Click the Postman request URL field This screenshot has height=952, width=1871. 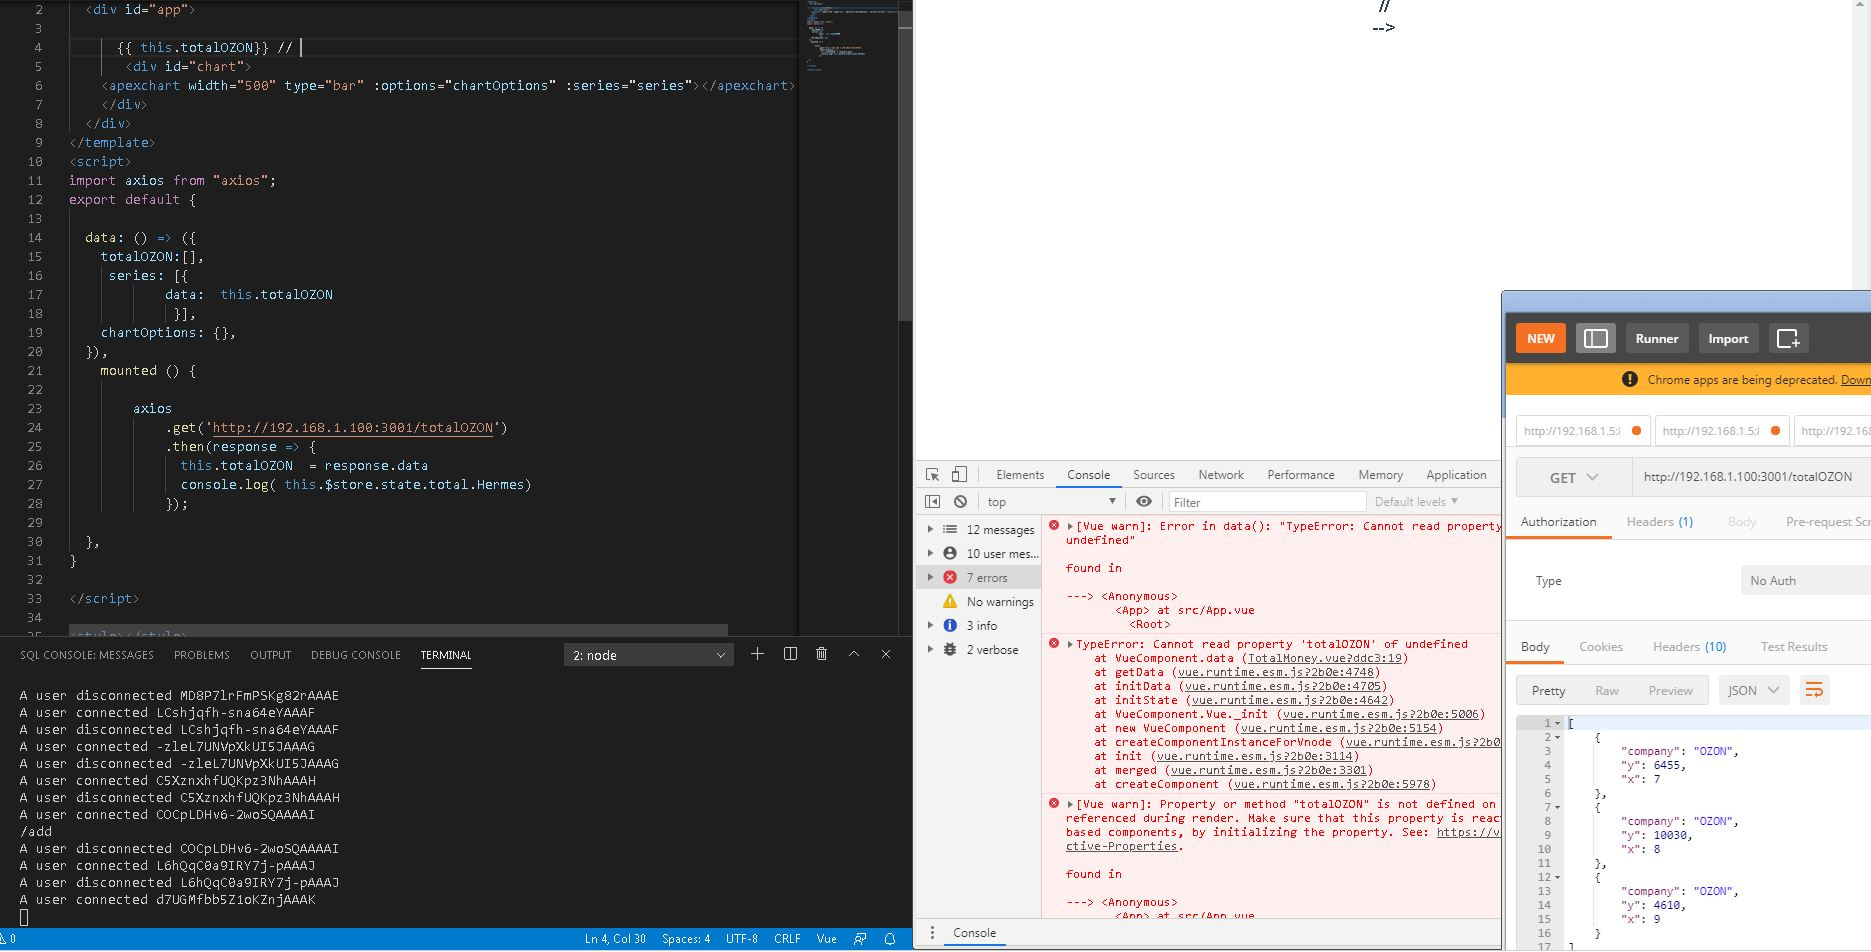point(1752,477)
